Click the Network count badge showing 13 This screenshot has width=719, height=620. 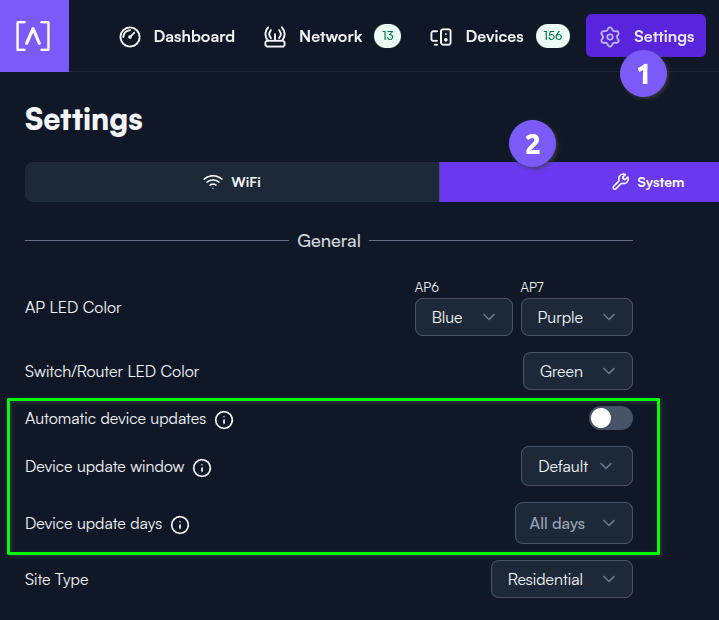click(387, 36)
